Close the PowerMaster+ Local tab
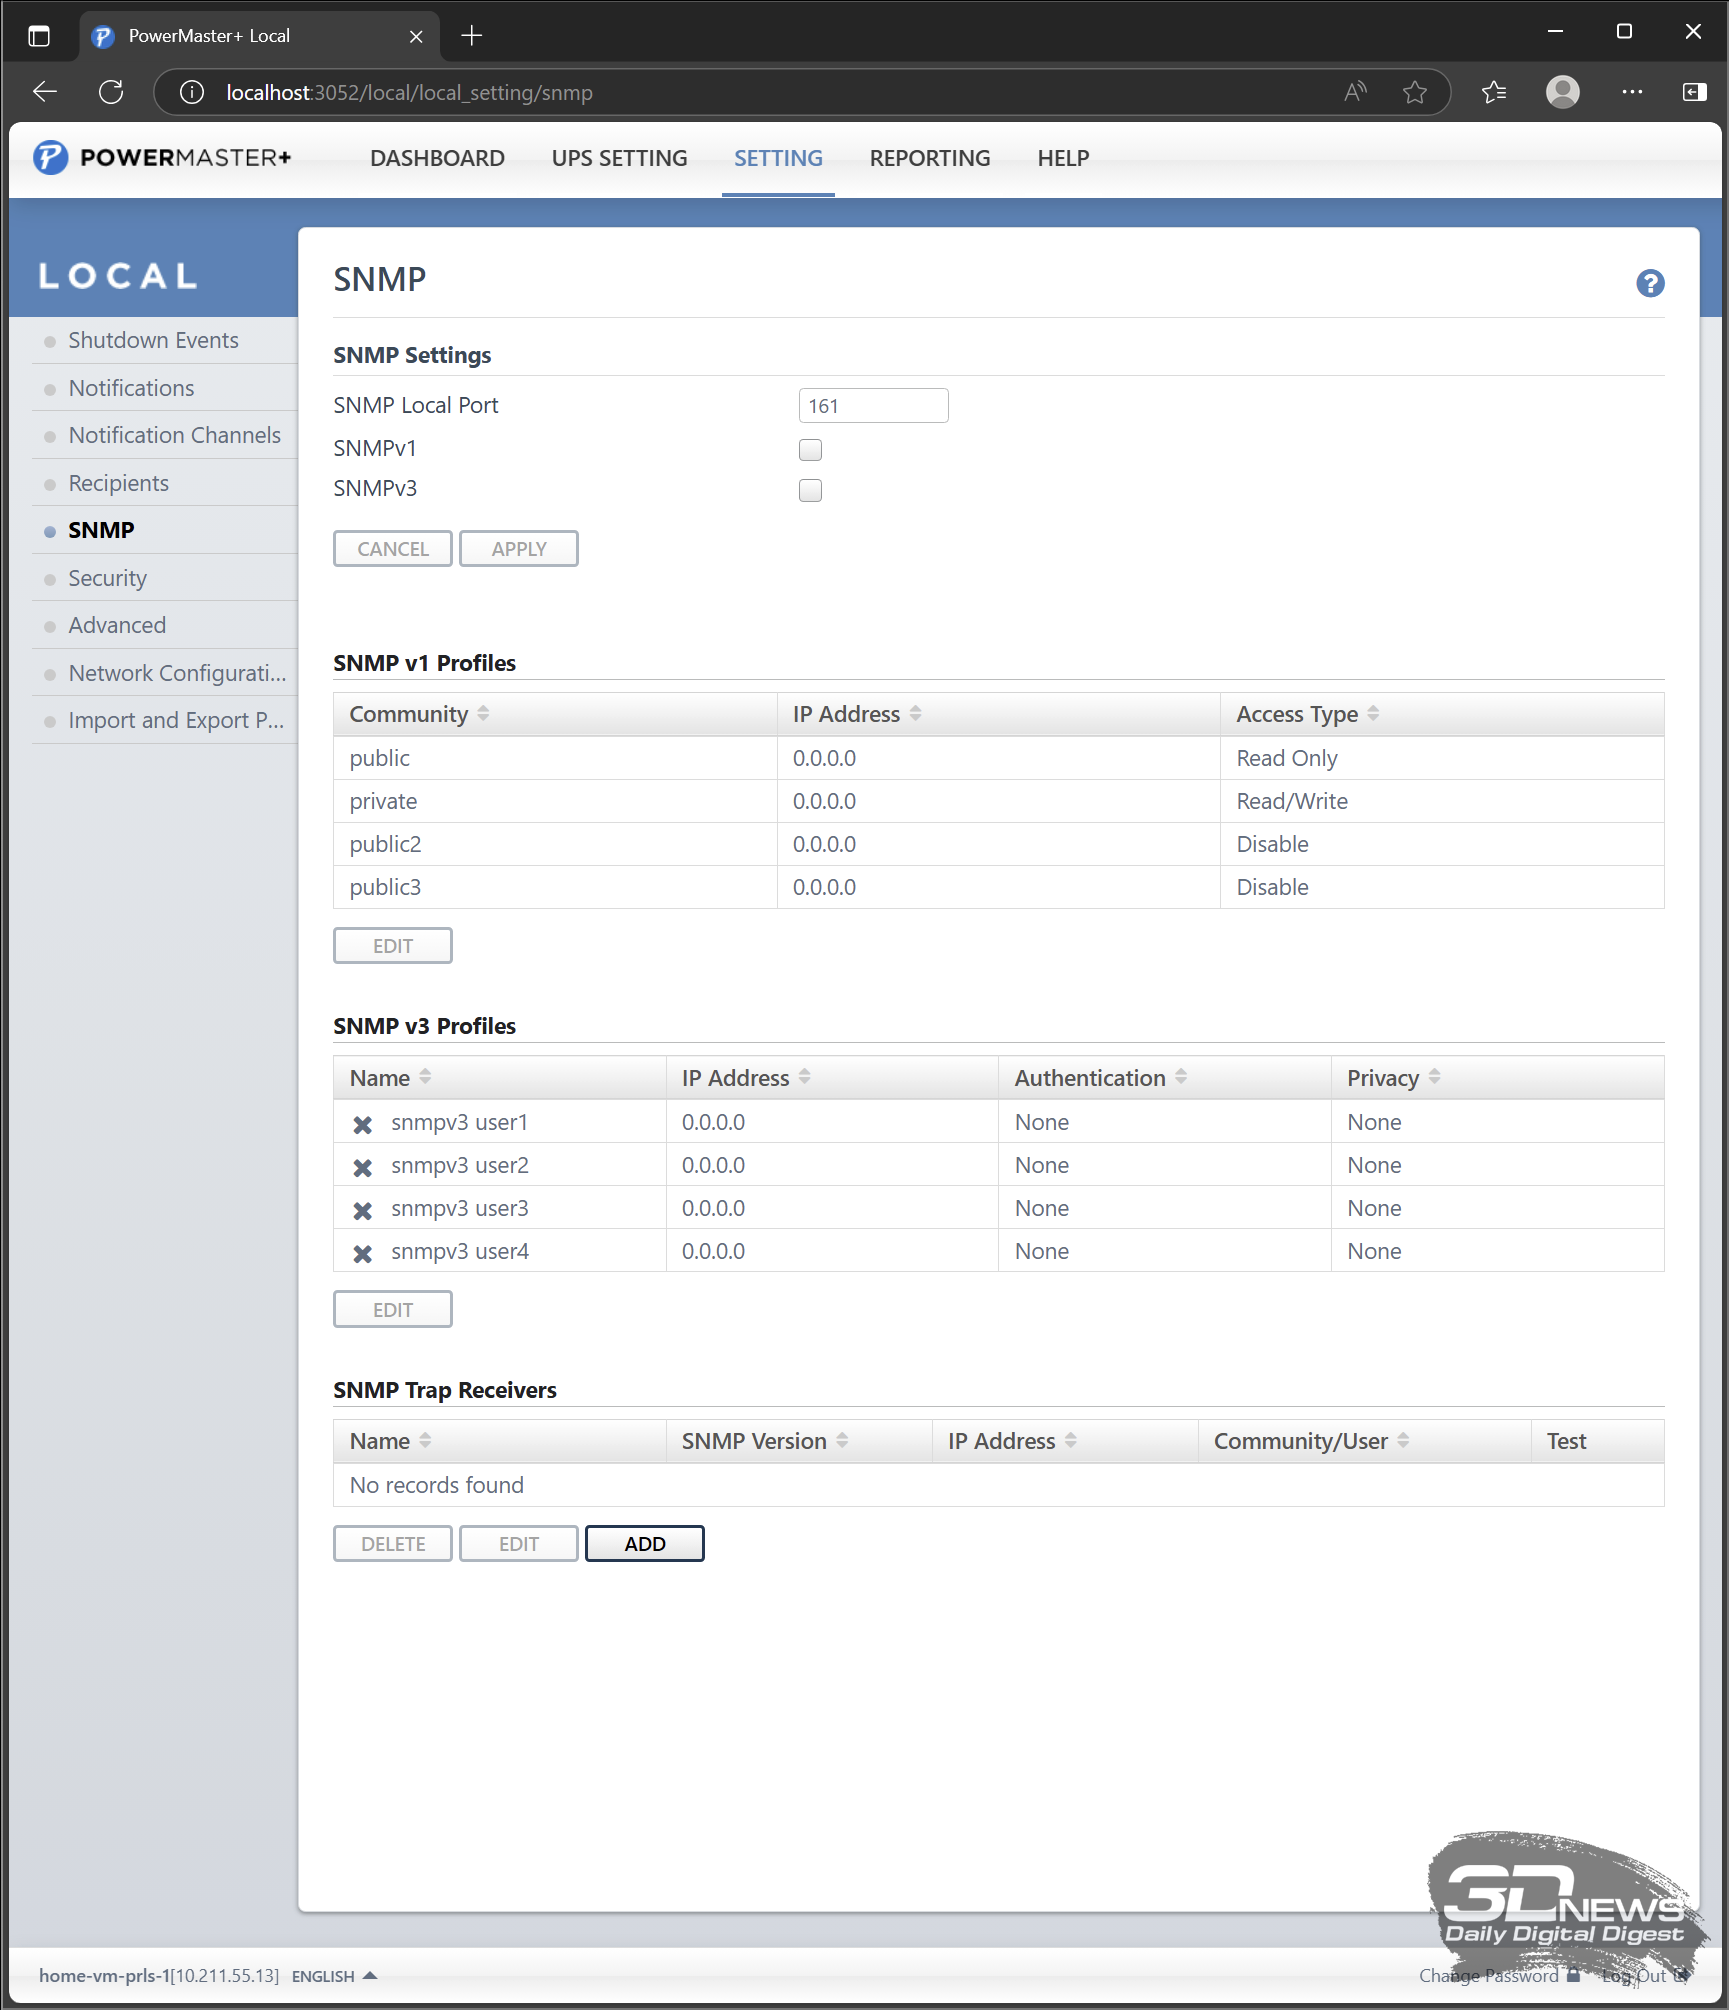1729x2010 pixels. point(416,36)
